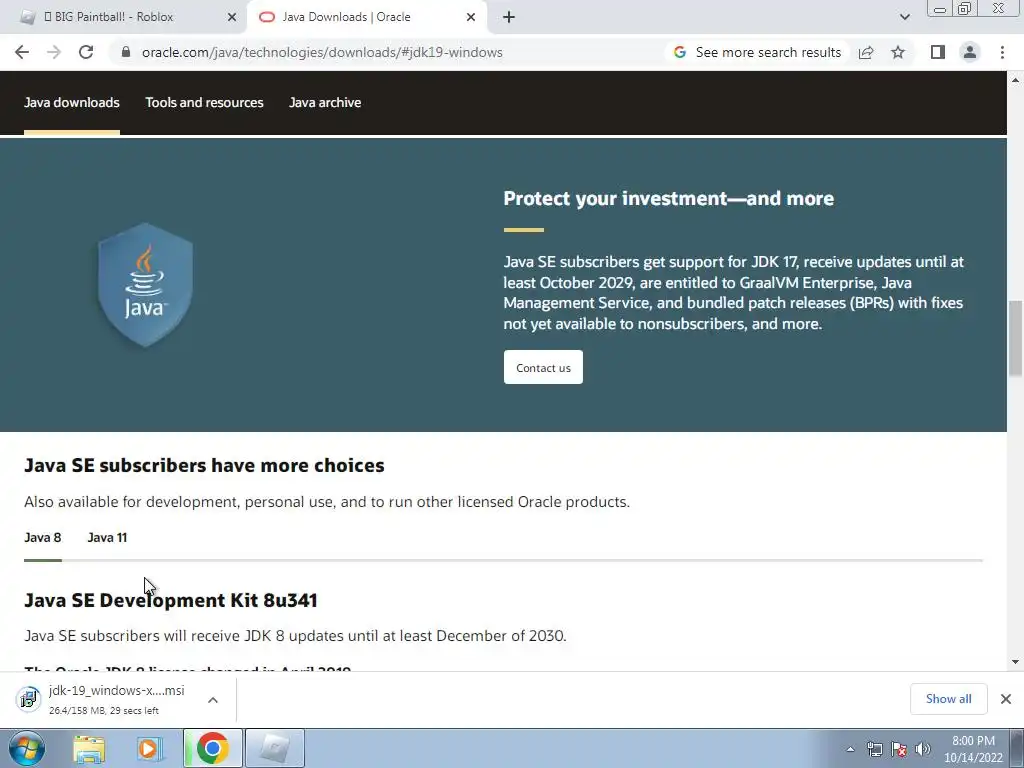This screenshot has width=1024, height=768.
Task: Click the address bar URL
Action: click(x=322, y=52)
